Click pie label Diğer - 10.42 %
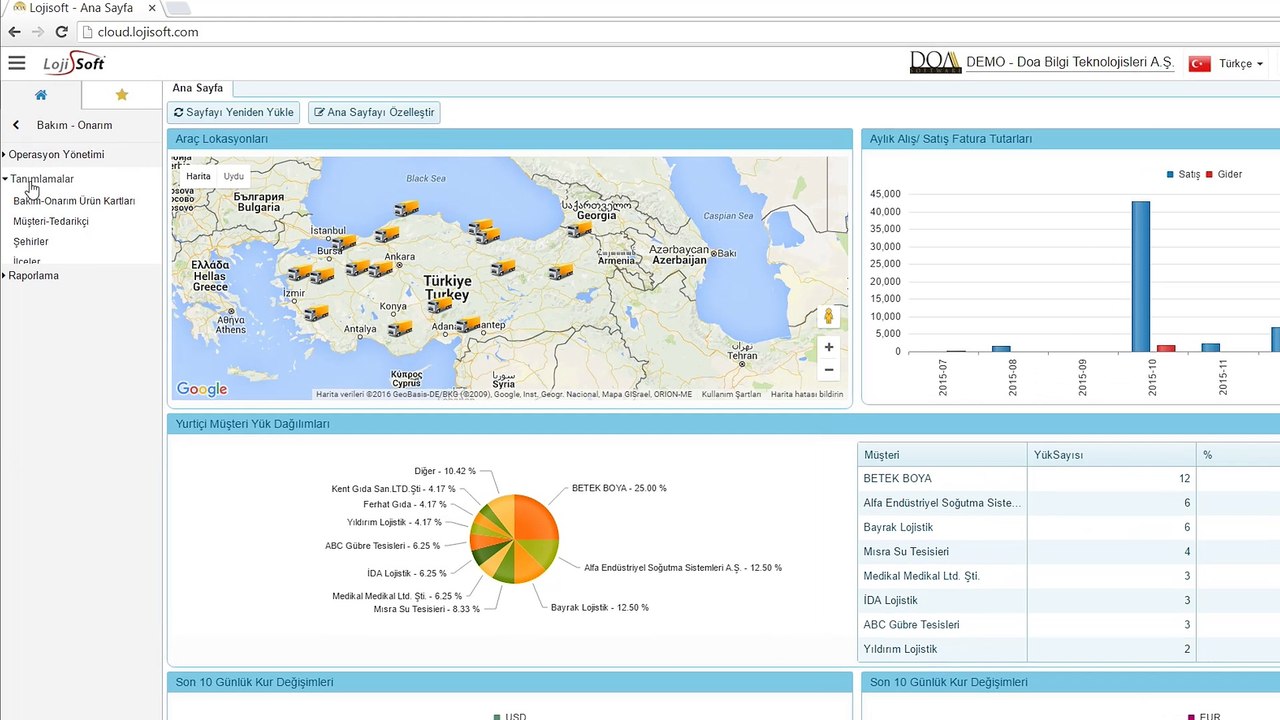 (445, 471)
